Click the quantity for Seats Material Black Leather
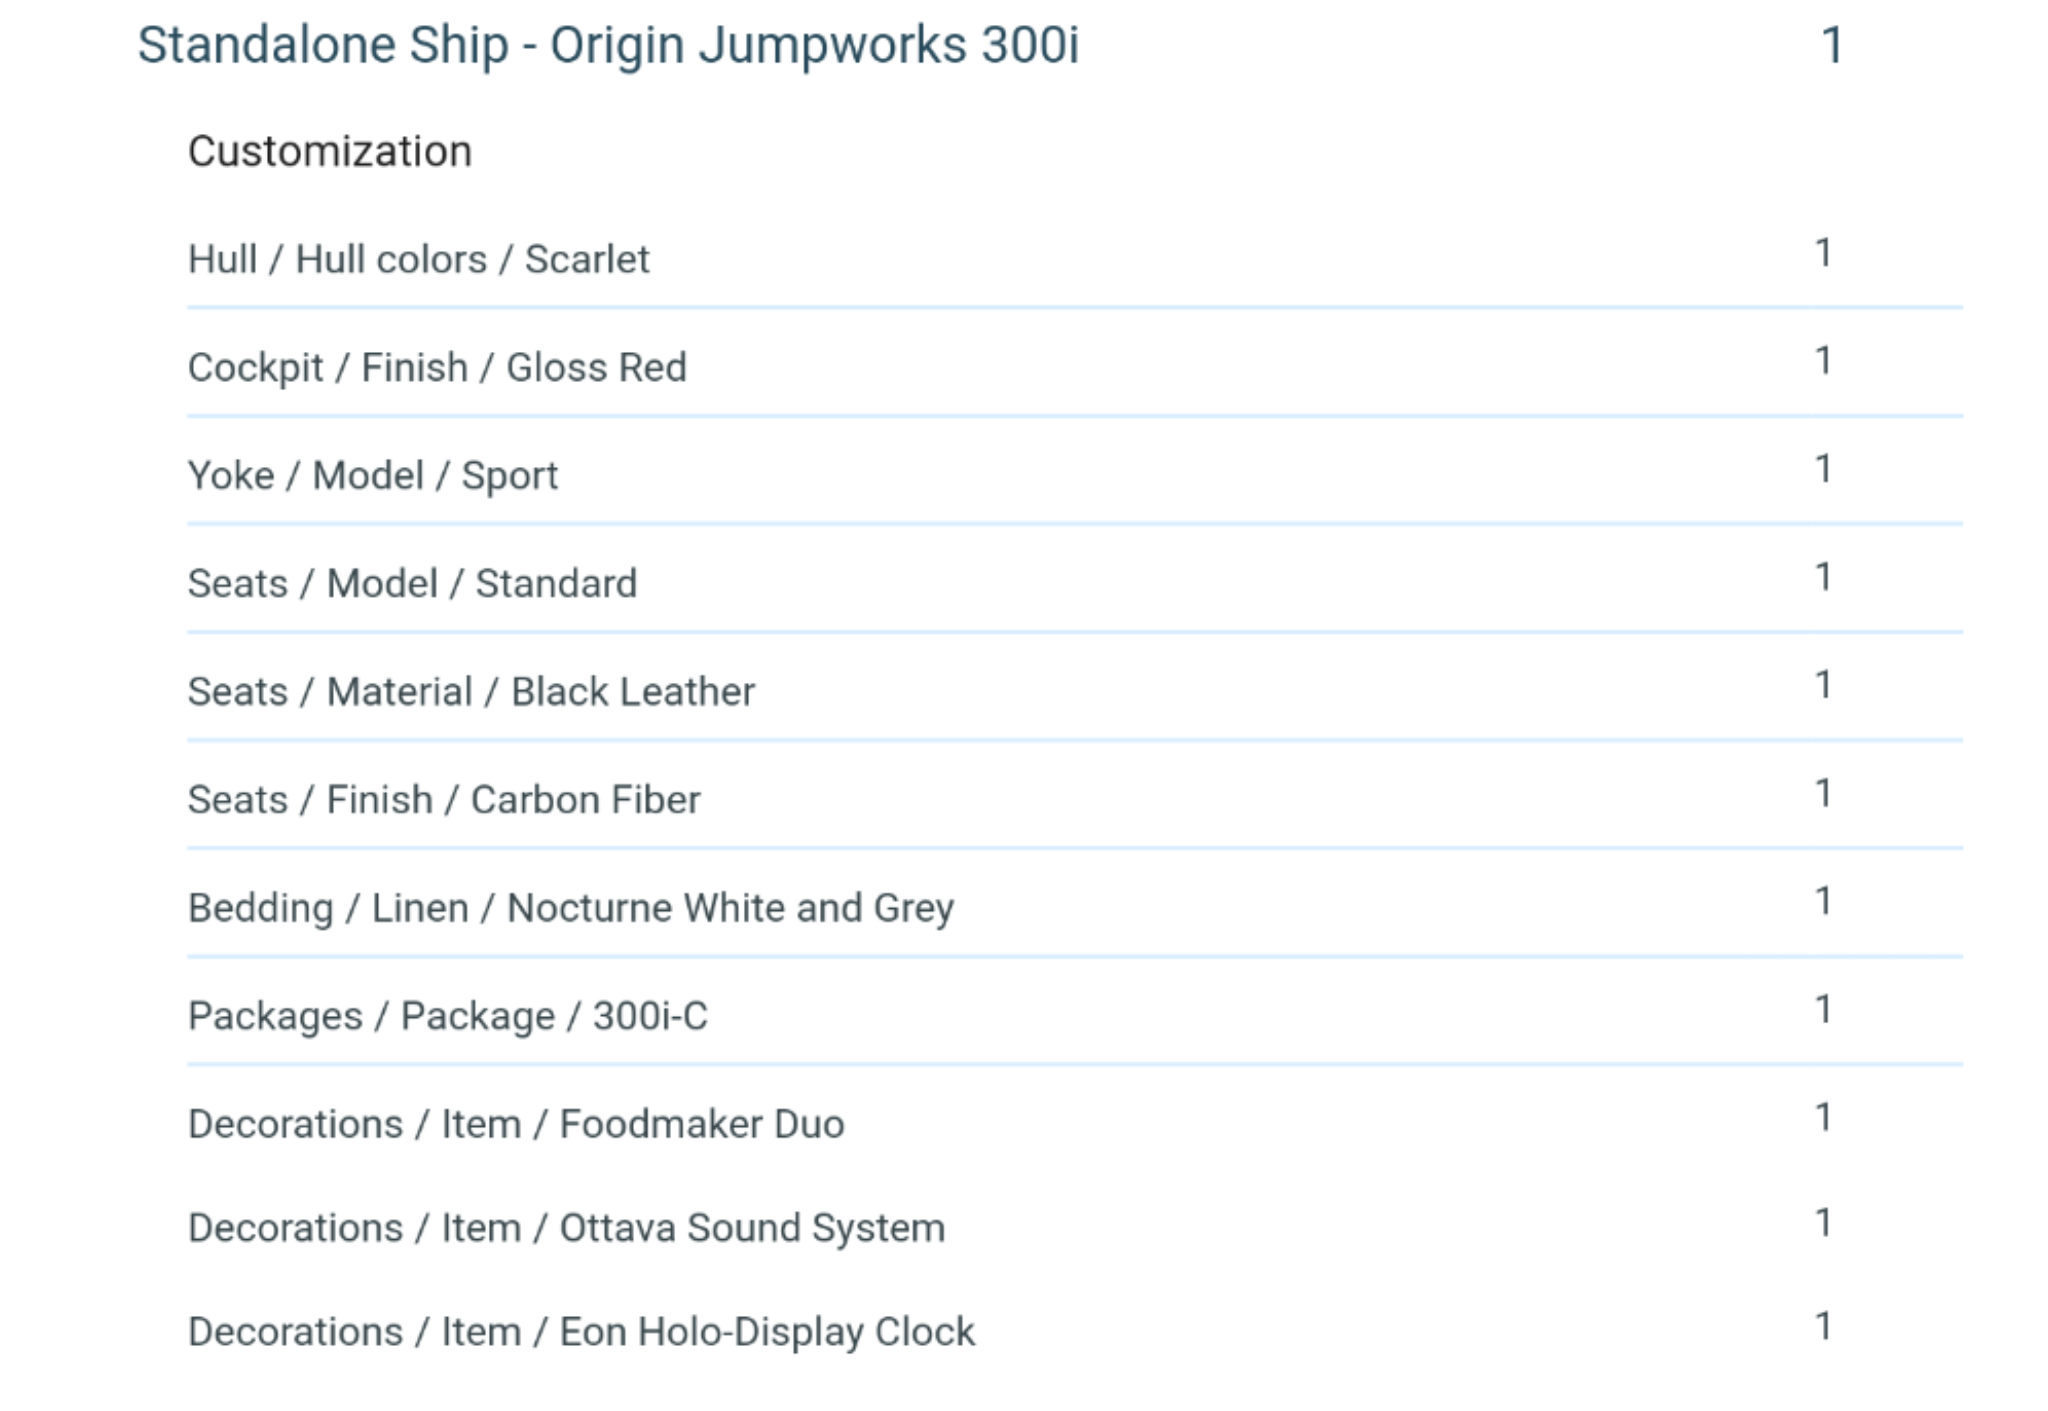The image size is (2048, 1411). [x=1823, y=685]
